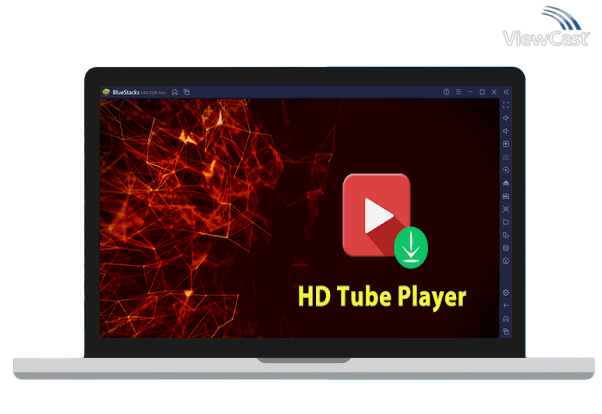The image size is (602, 414).
Task: Click the BlueStacks logo icon in title bar
Action: pos(106,92)
